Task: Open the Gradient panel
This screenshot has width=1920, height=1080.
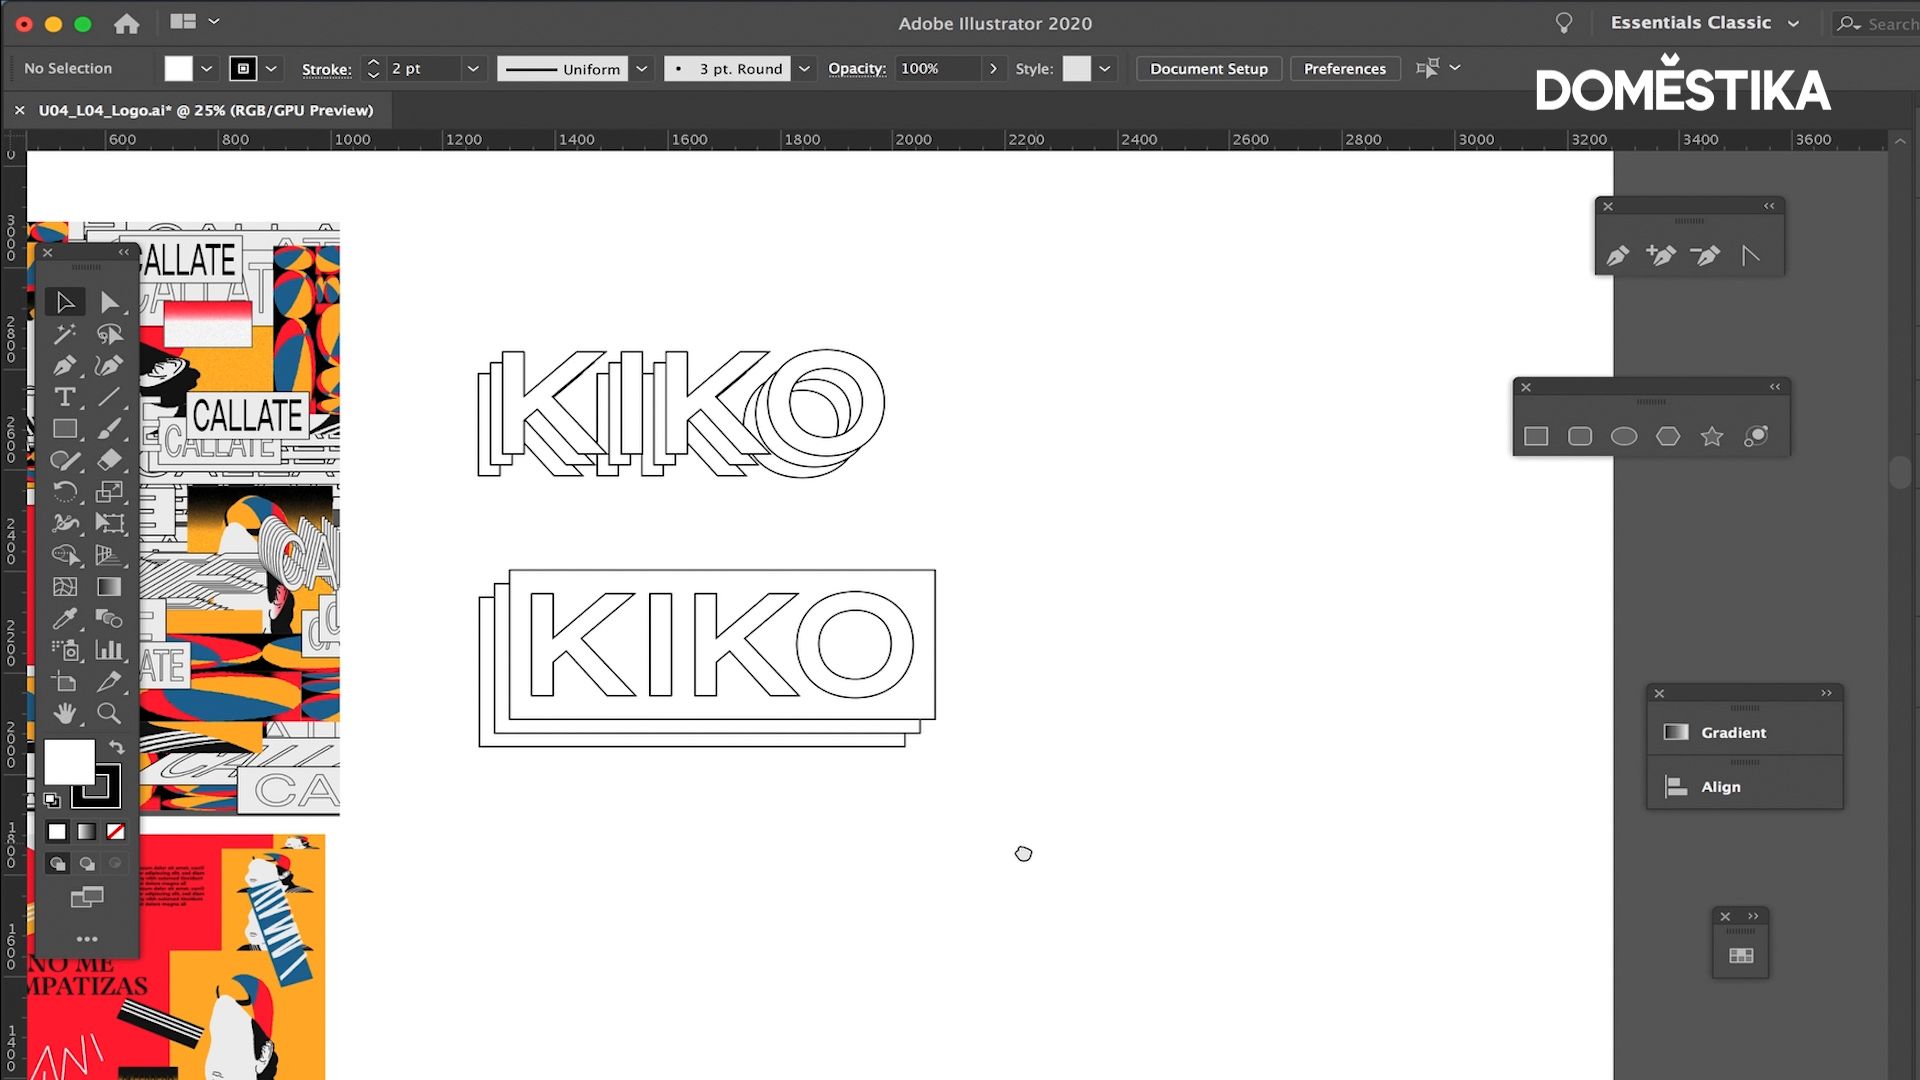Action: point(1744,732)
